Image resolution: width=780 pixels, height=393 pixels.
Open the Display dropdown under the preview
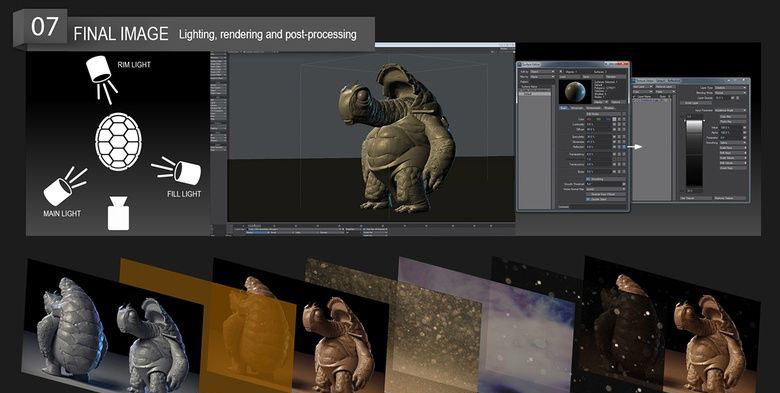click(x=601, y=101)
